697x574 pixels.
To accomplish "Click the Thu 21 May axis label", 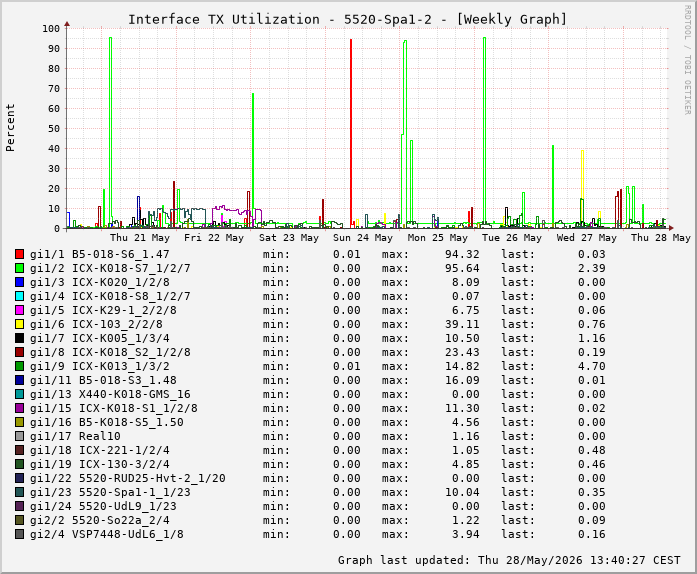I will (140, 237).
